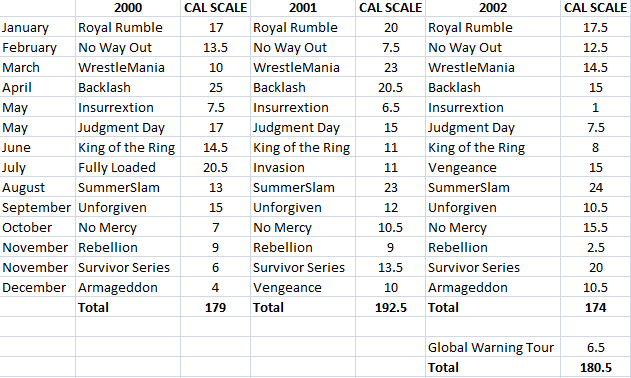Select the 2000 total value 179
Screen dimensions: 631x378
pyautogui.click(x=215, y=308)
